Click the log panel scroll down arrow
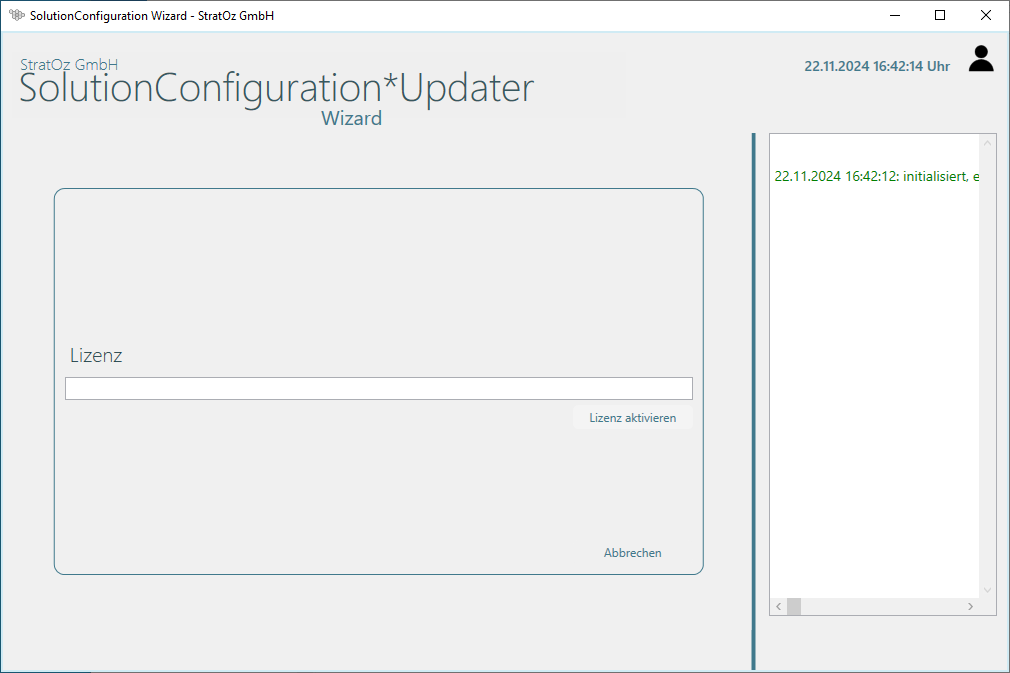This screenshot has height=673, width=1010. 988,590
